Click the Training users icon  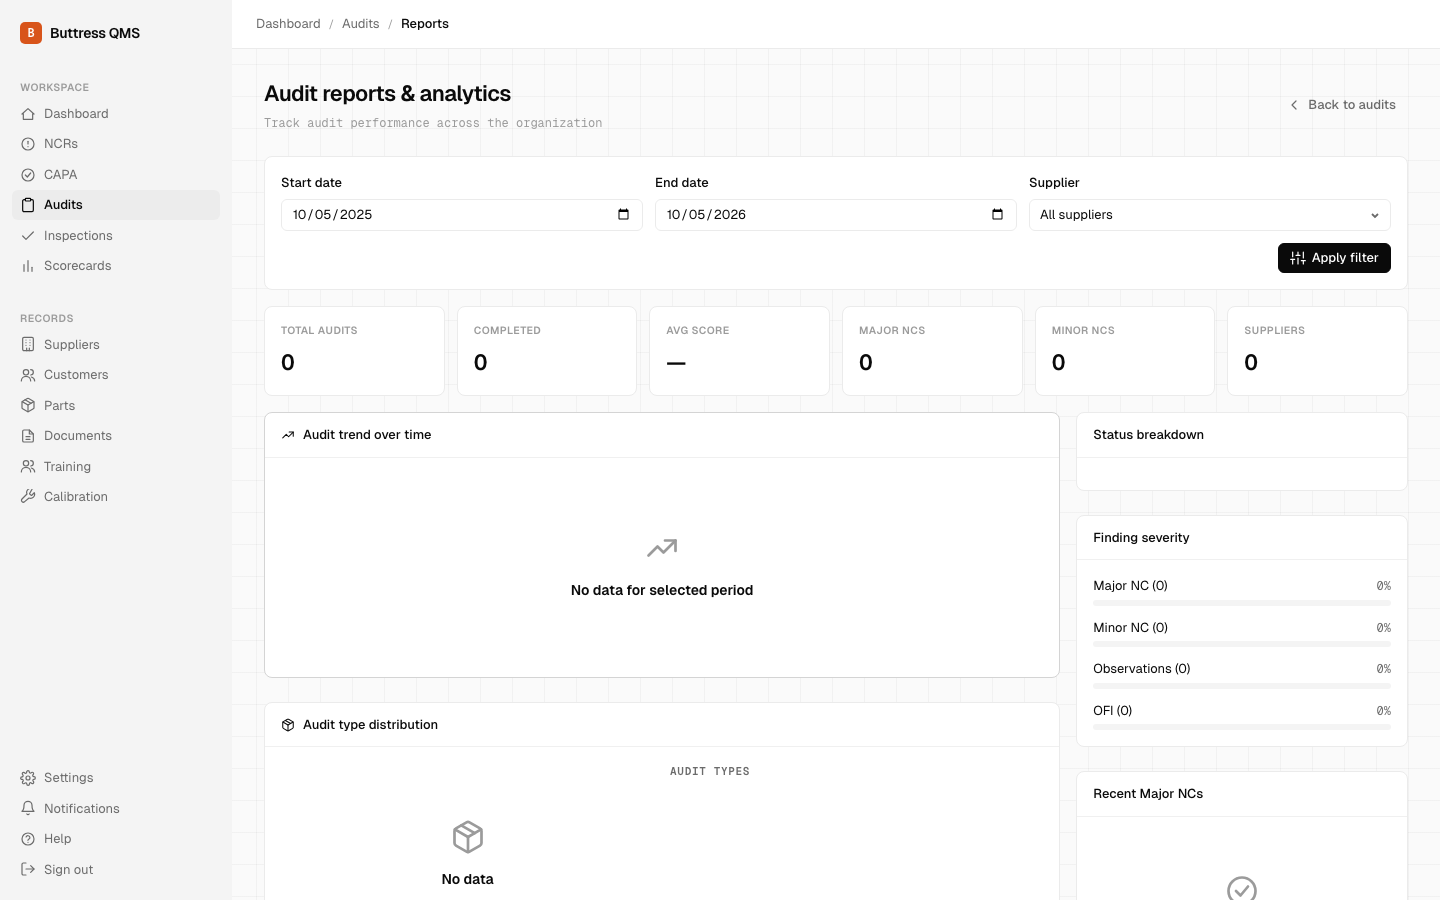tap(28, 467)
